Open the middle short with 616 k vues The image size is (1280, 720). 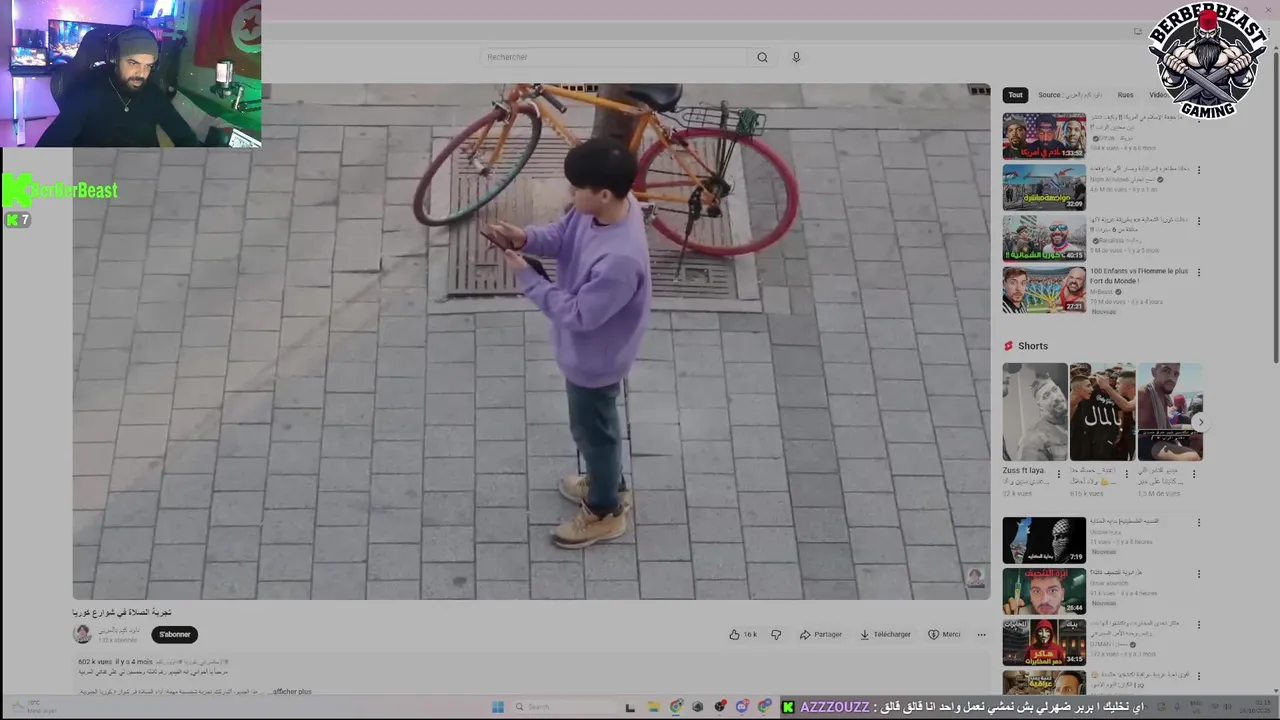(x=1102, y=412)
